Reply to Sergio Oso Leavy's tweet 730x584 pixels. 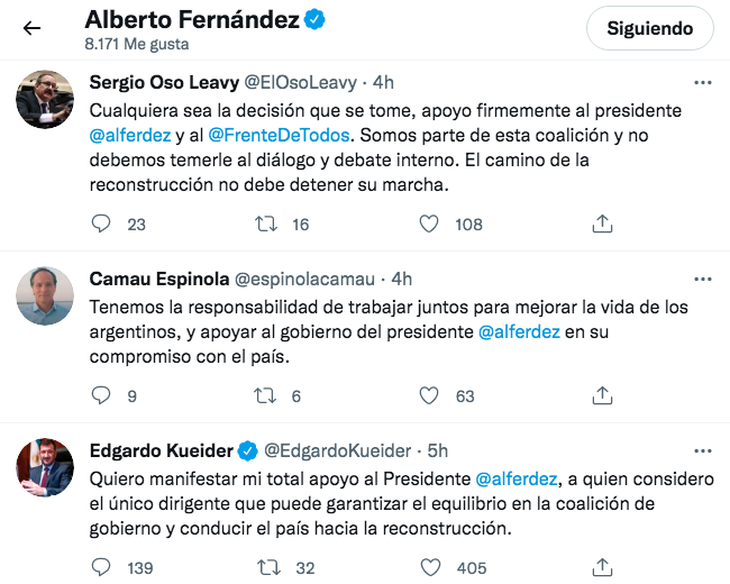click(x=101, y=224)
